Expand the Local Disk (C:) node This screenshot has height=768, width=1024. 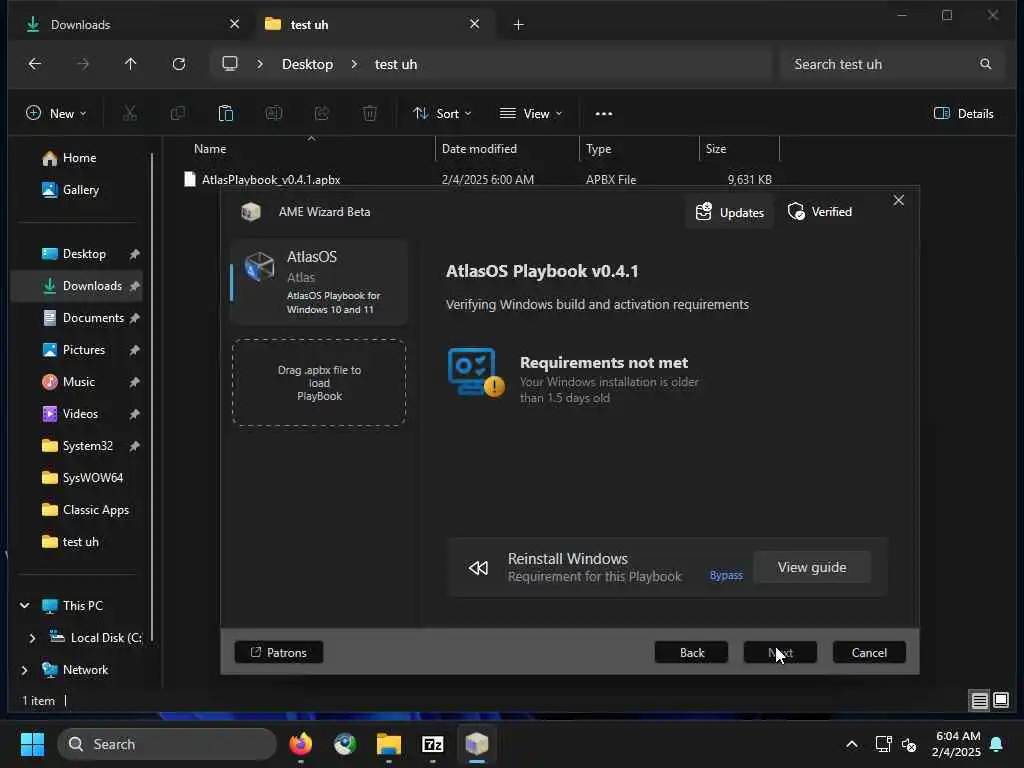[x=32, y=638]
